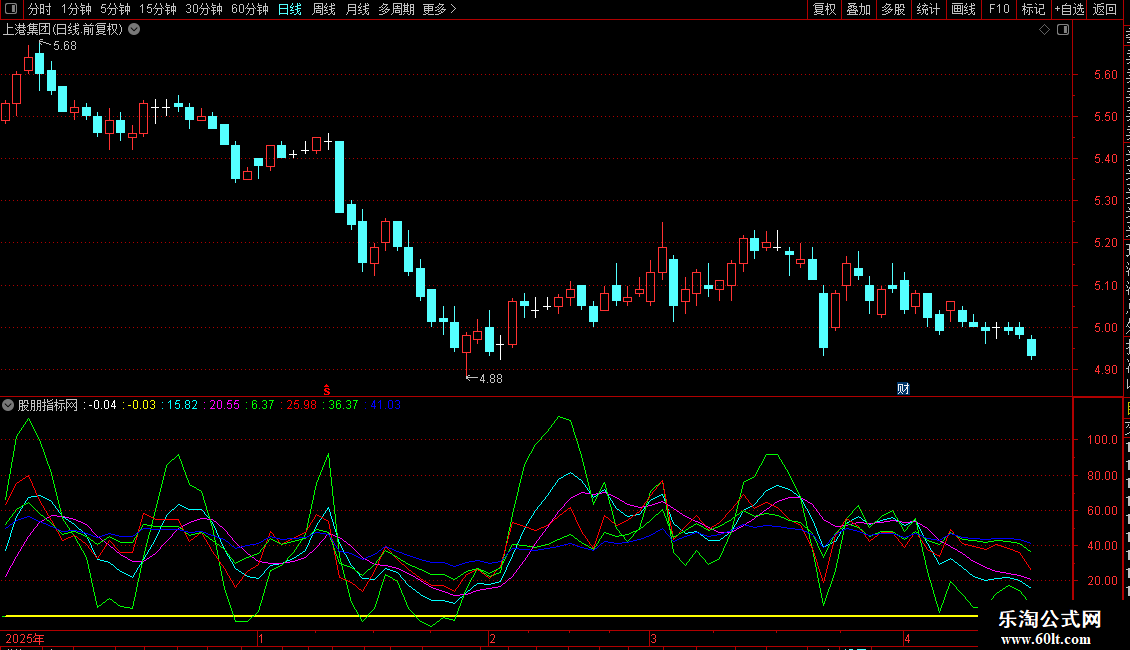Toggle the left sidebar panel icon

pyautogui.click(x=11, y=9)
